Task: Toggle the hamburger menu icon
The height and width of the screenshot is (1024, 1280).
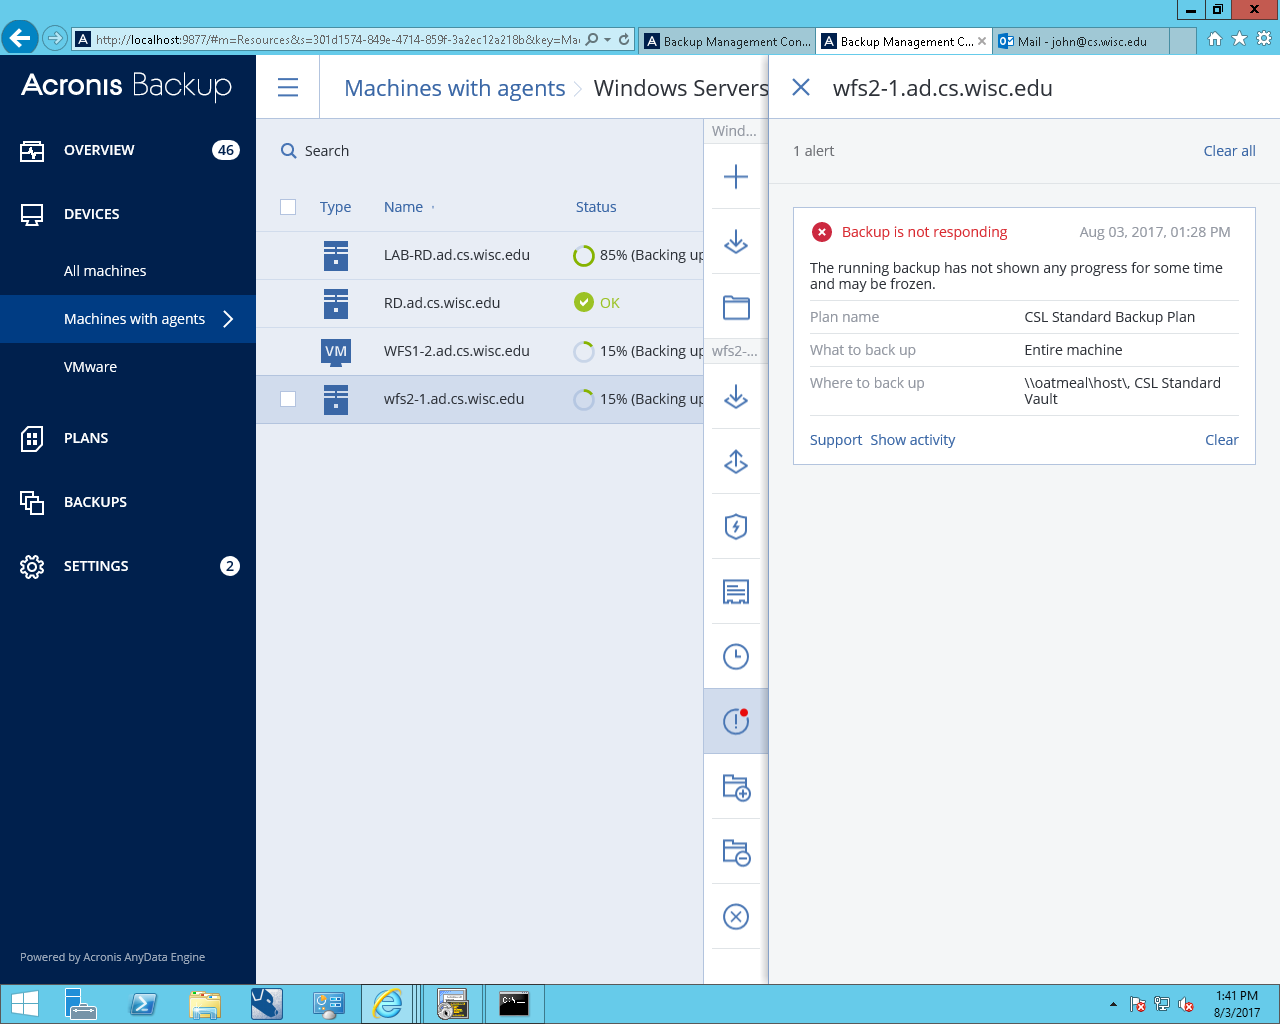Action: click(288, 87)
